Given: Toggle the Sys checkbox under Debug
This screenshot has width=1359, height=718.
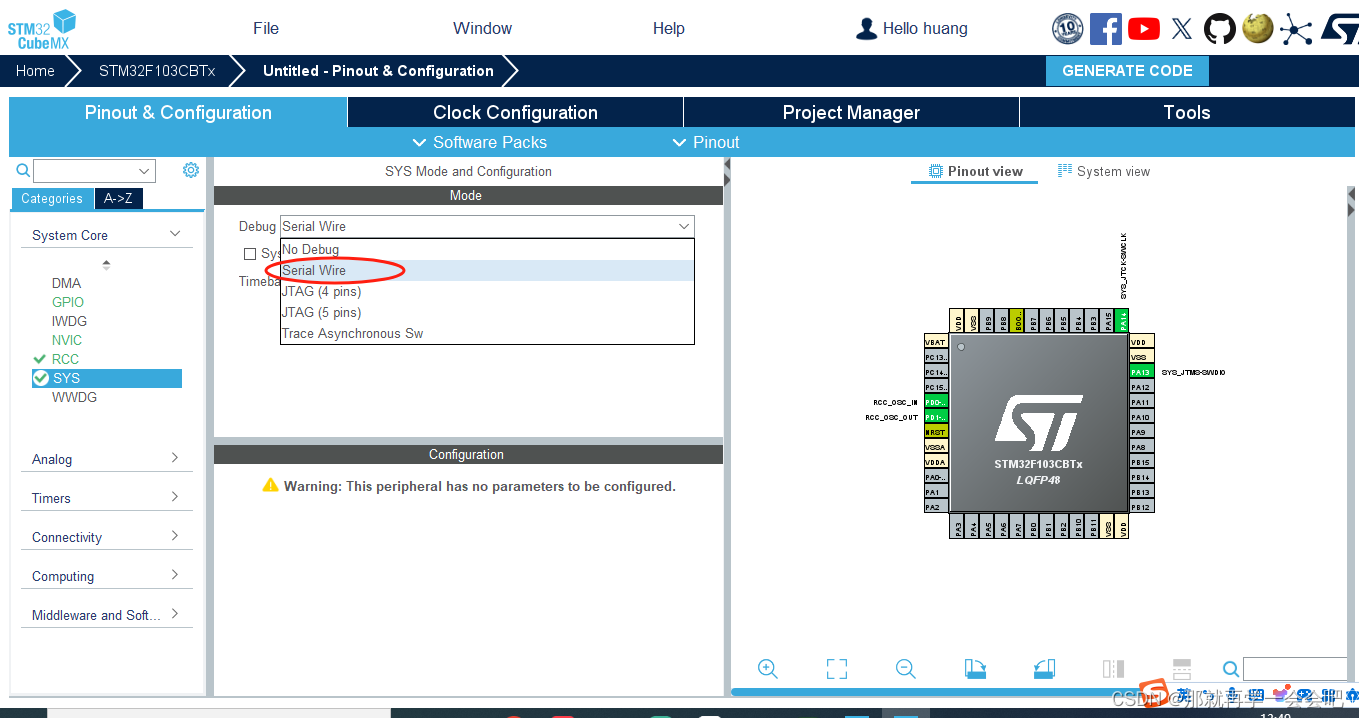Looking at the screenshot, I should (x=250, y=254).
